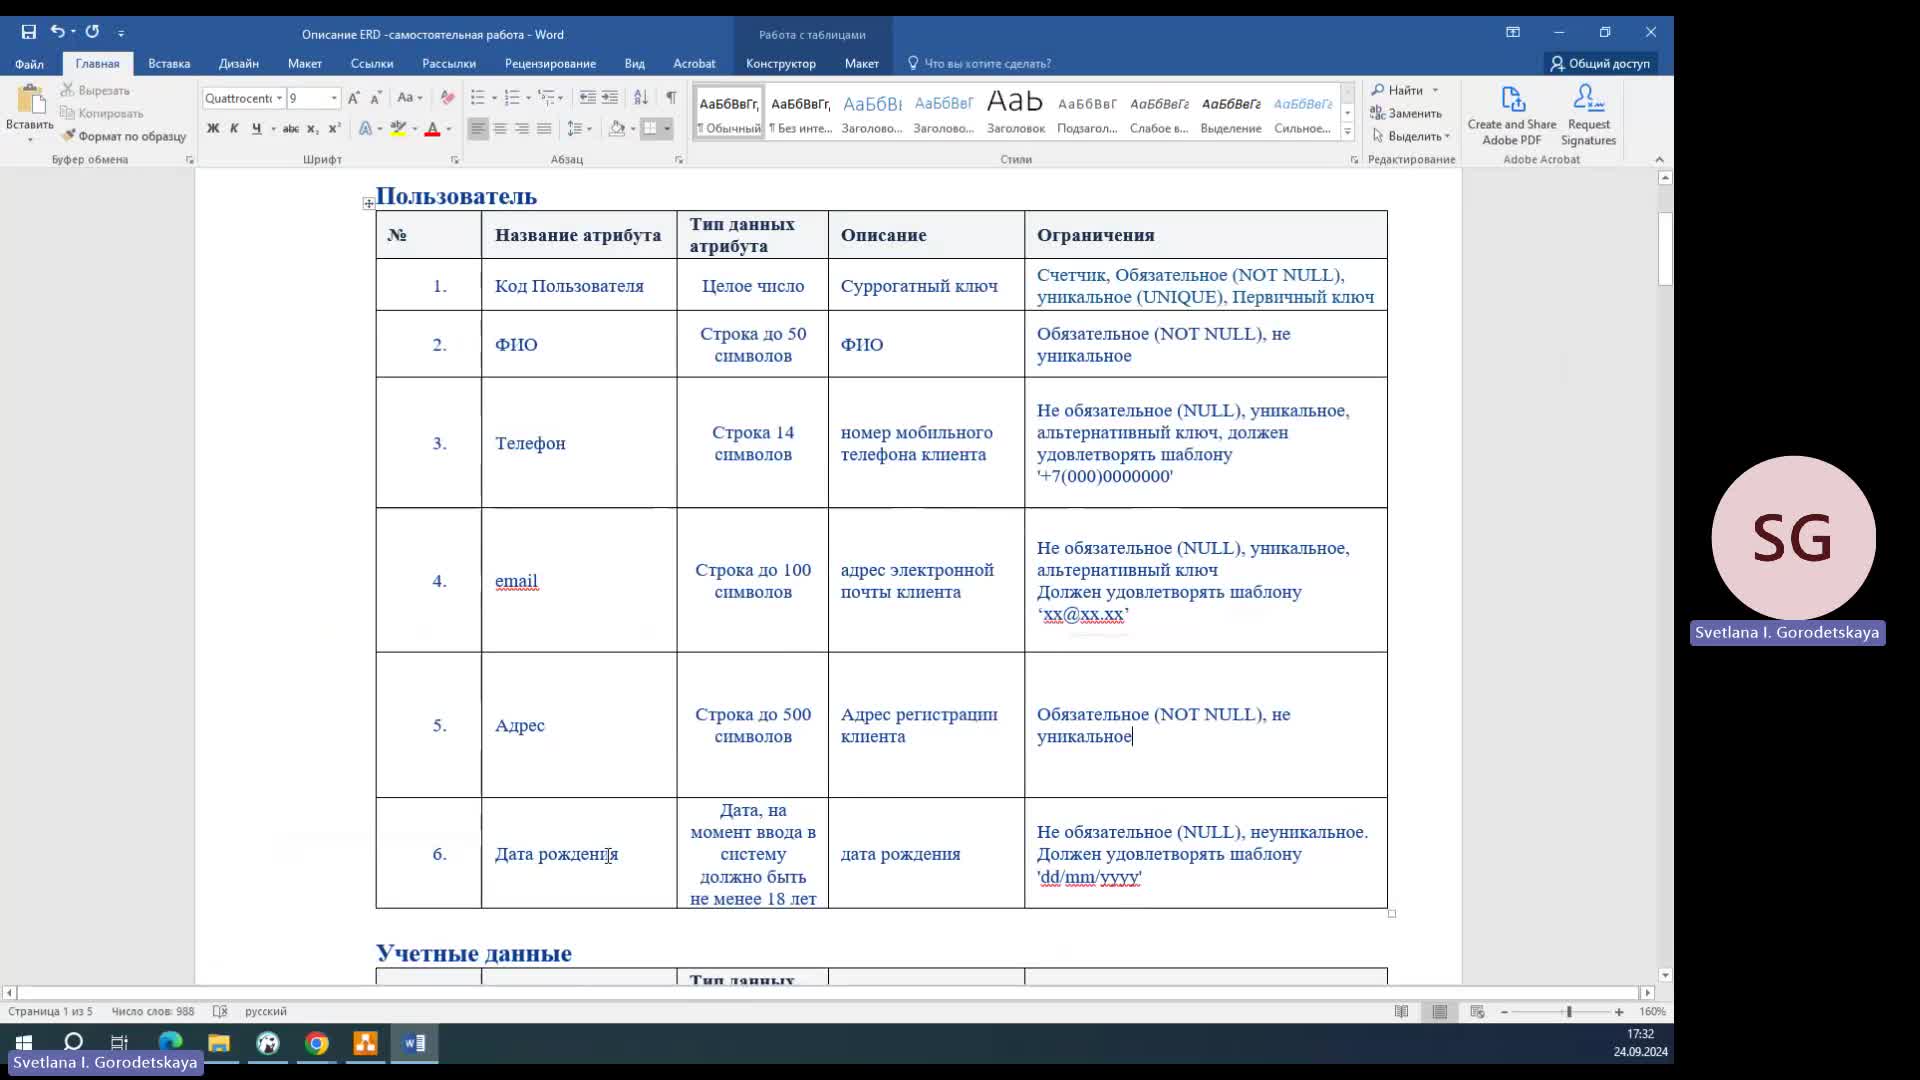Redo with the repeat arrow icon
Image resolution: width=1920 pixels, height=1080 pixels.
92,32
